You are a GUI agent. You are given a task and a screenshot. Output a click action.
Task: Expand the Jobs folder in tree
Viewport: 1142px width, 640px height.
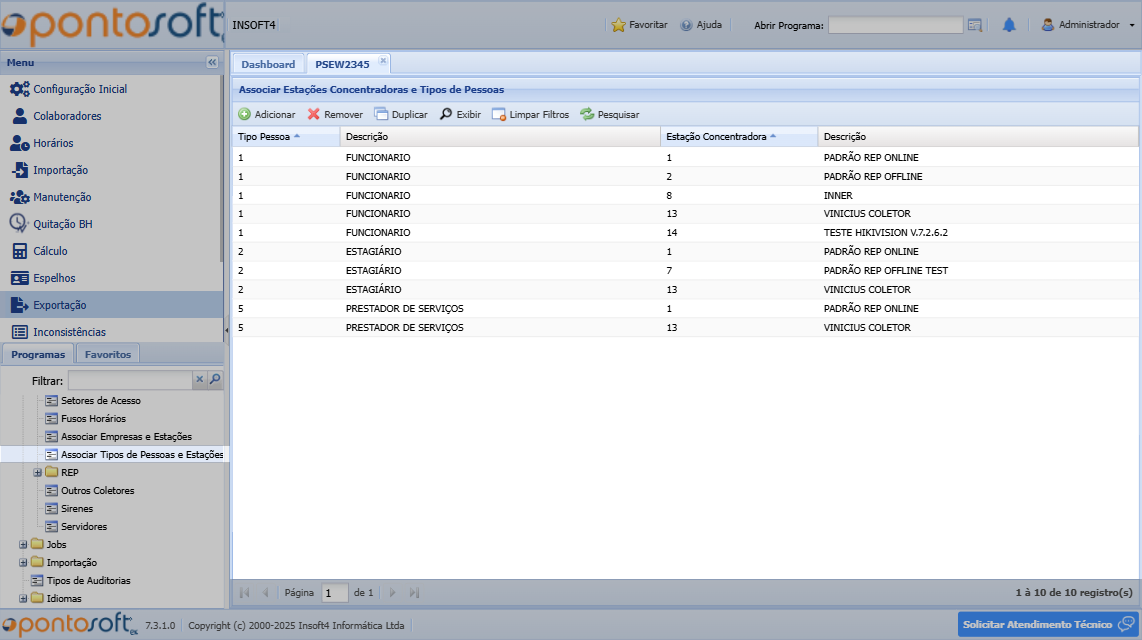(24, 545)
